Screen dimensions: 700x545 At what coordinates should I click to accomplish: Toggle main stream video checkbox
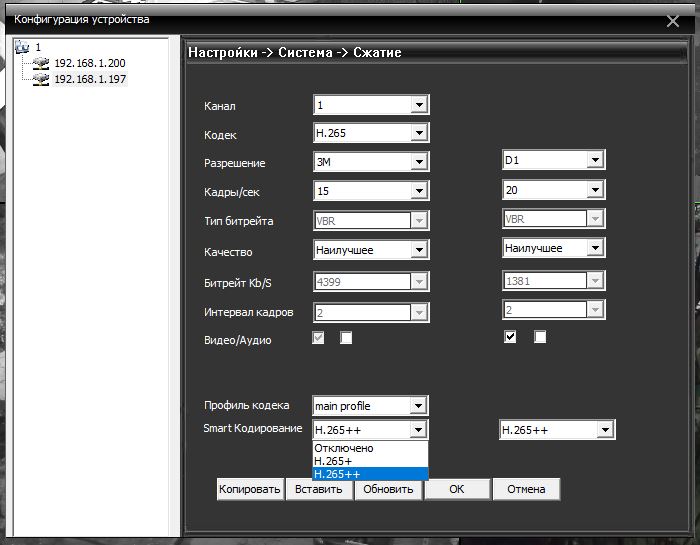319,338
